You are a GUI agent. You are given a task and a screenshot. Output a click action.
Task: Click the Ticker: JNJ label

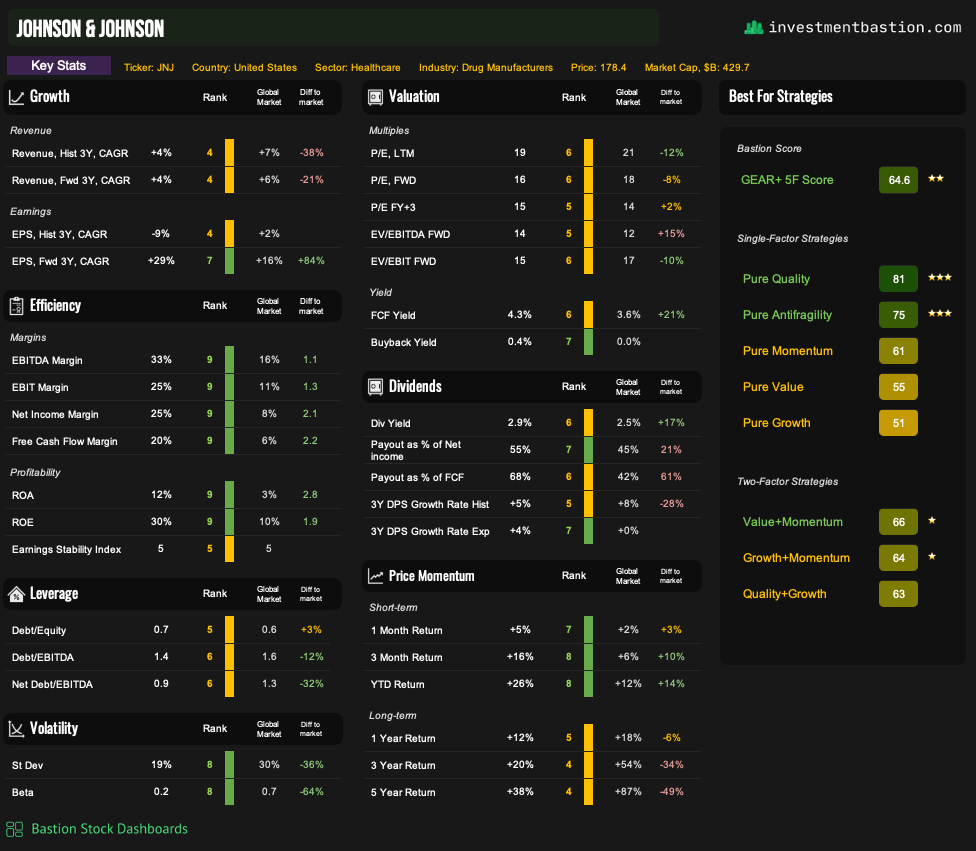click(149, 68)
